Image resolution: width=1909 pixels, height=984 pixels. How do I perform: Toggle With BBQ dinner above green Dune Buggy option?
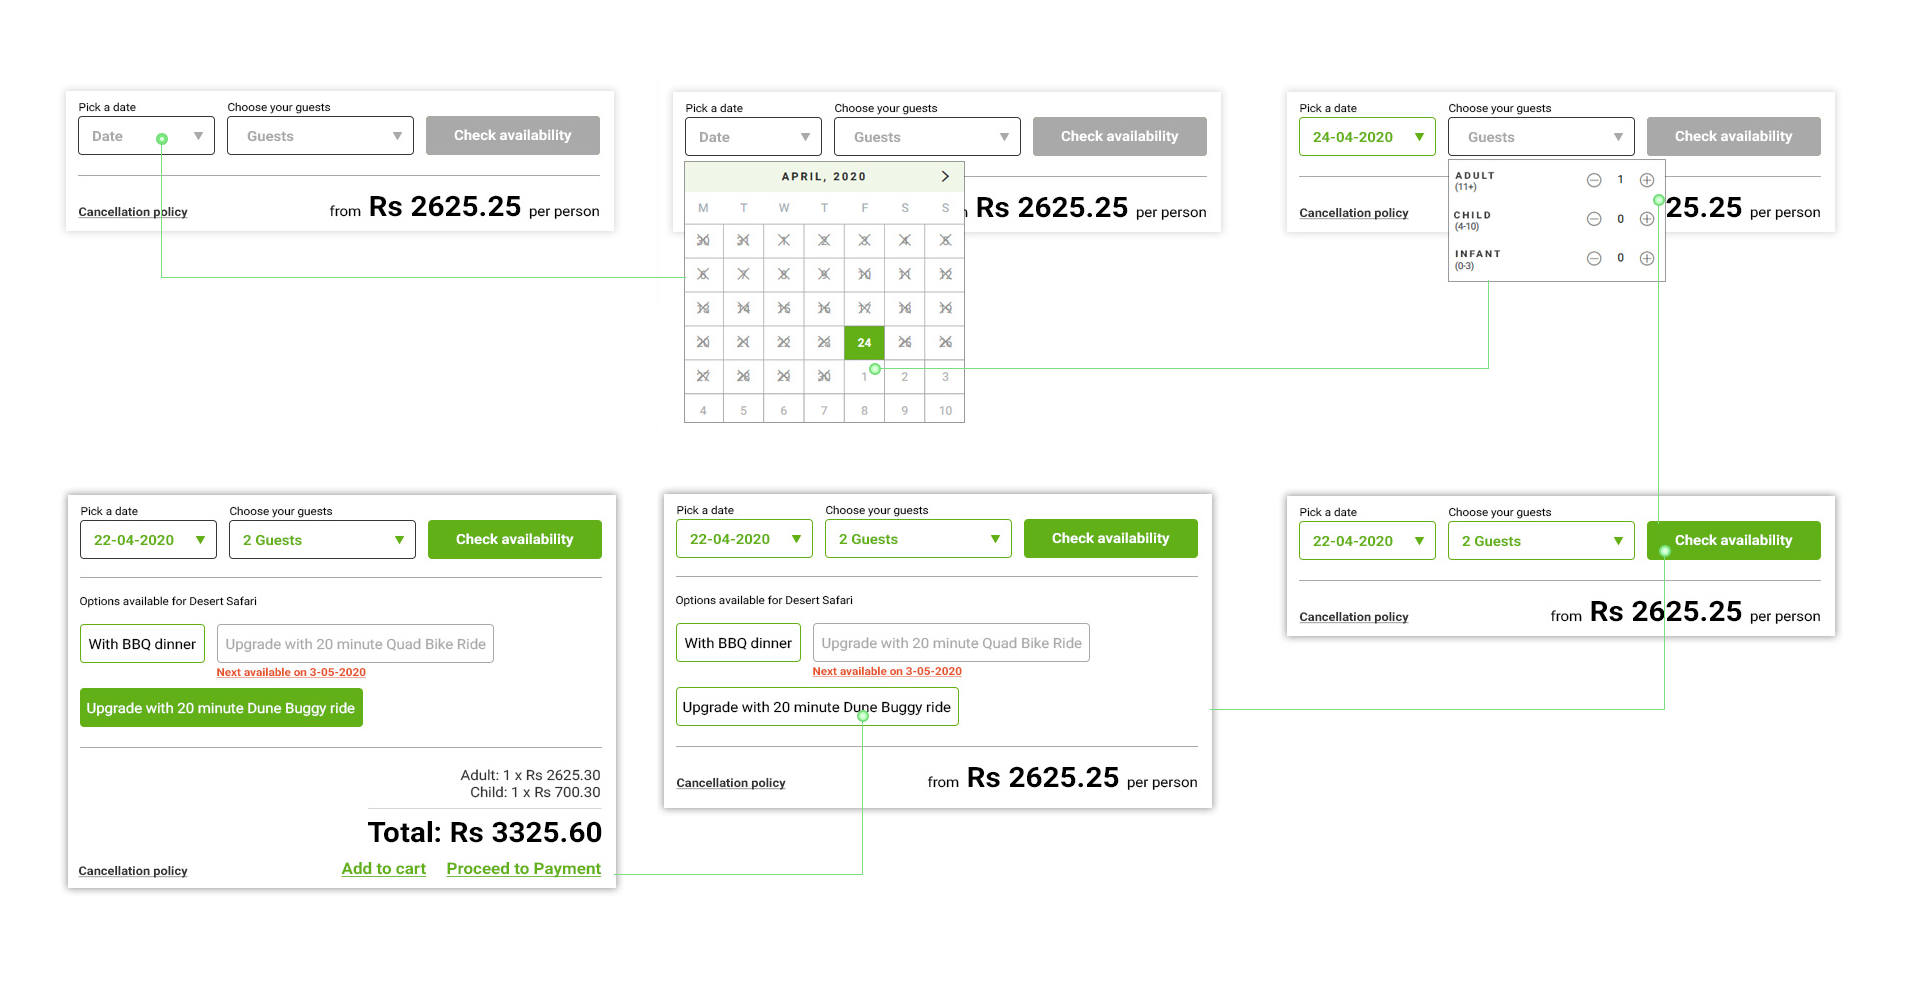pyautogui.click(x=142, y=644)
